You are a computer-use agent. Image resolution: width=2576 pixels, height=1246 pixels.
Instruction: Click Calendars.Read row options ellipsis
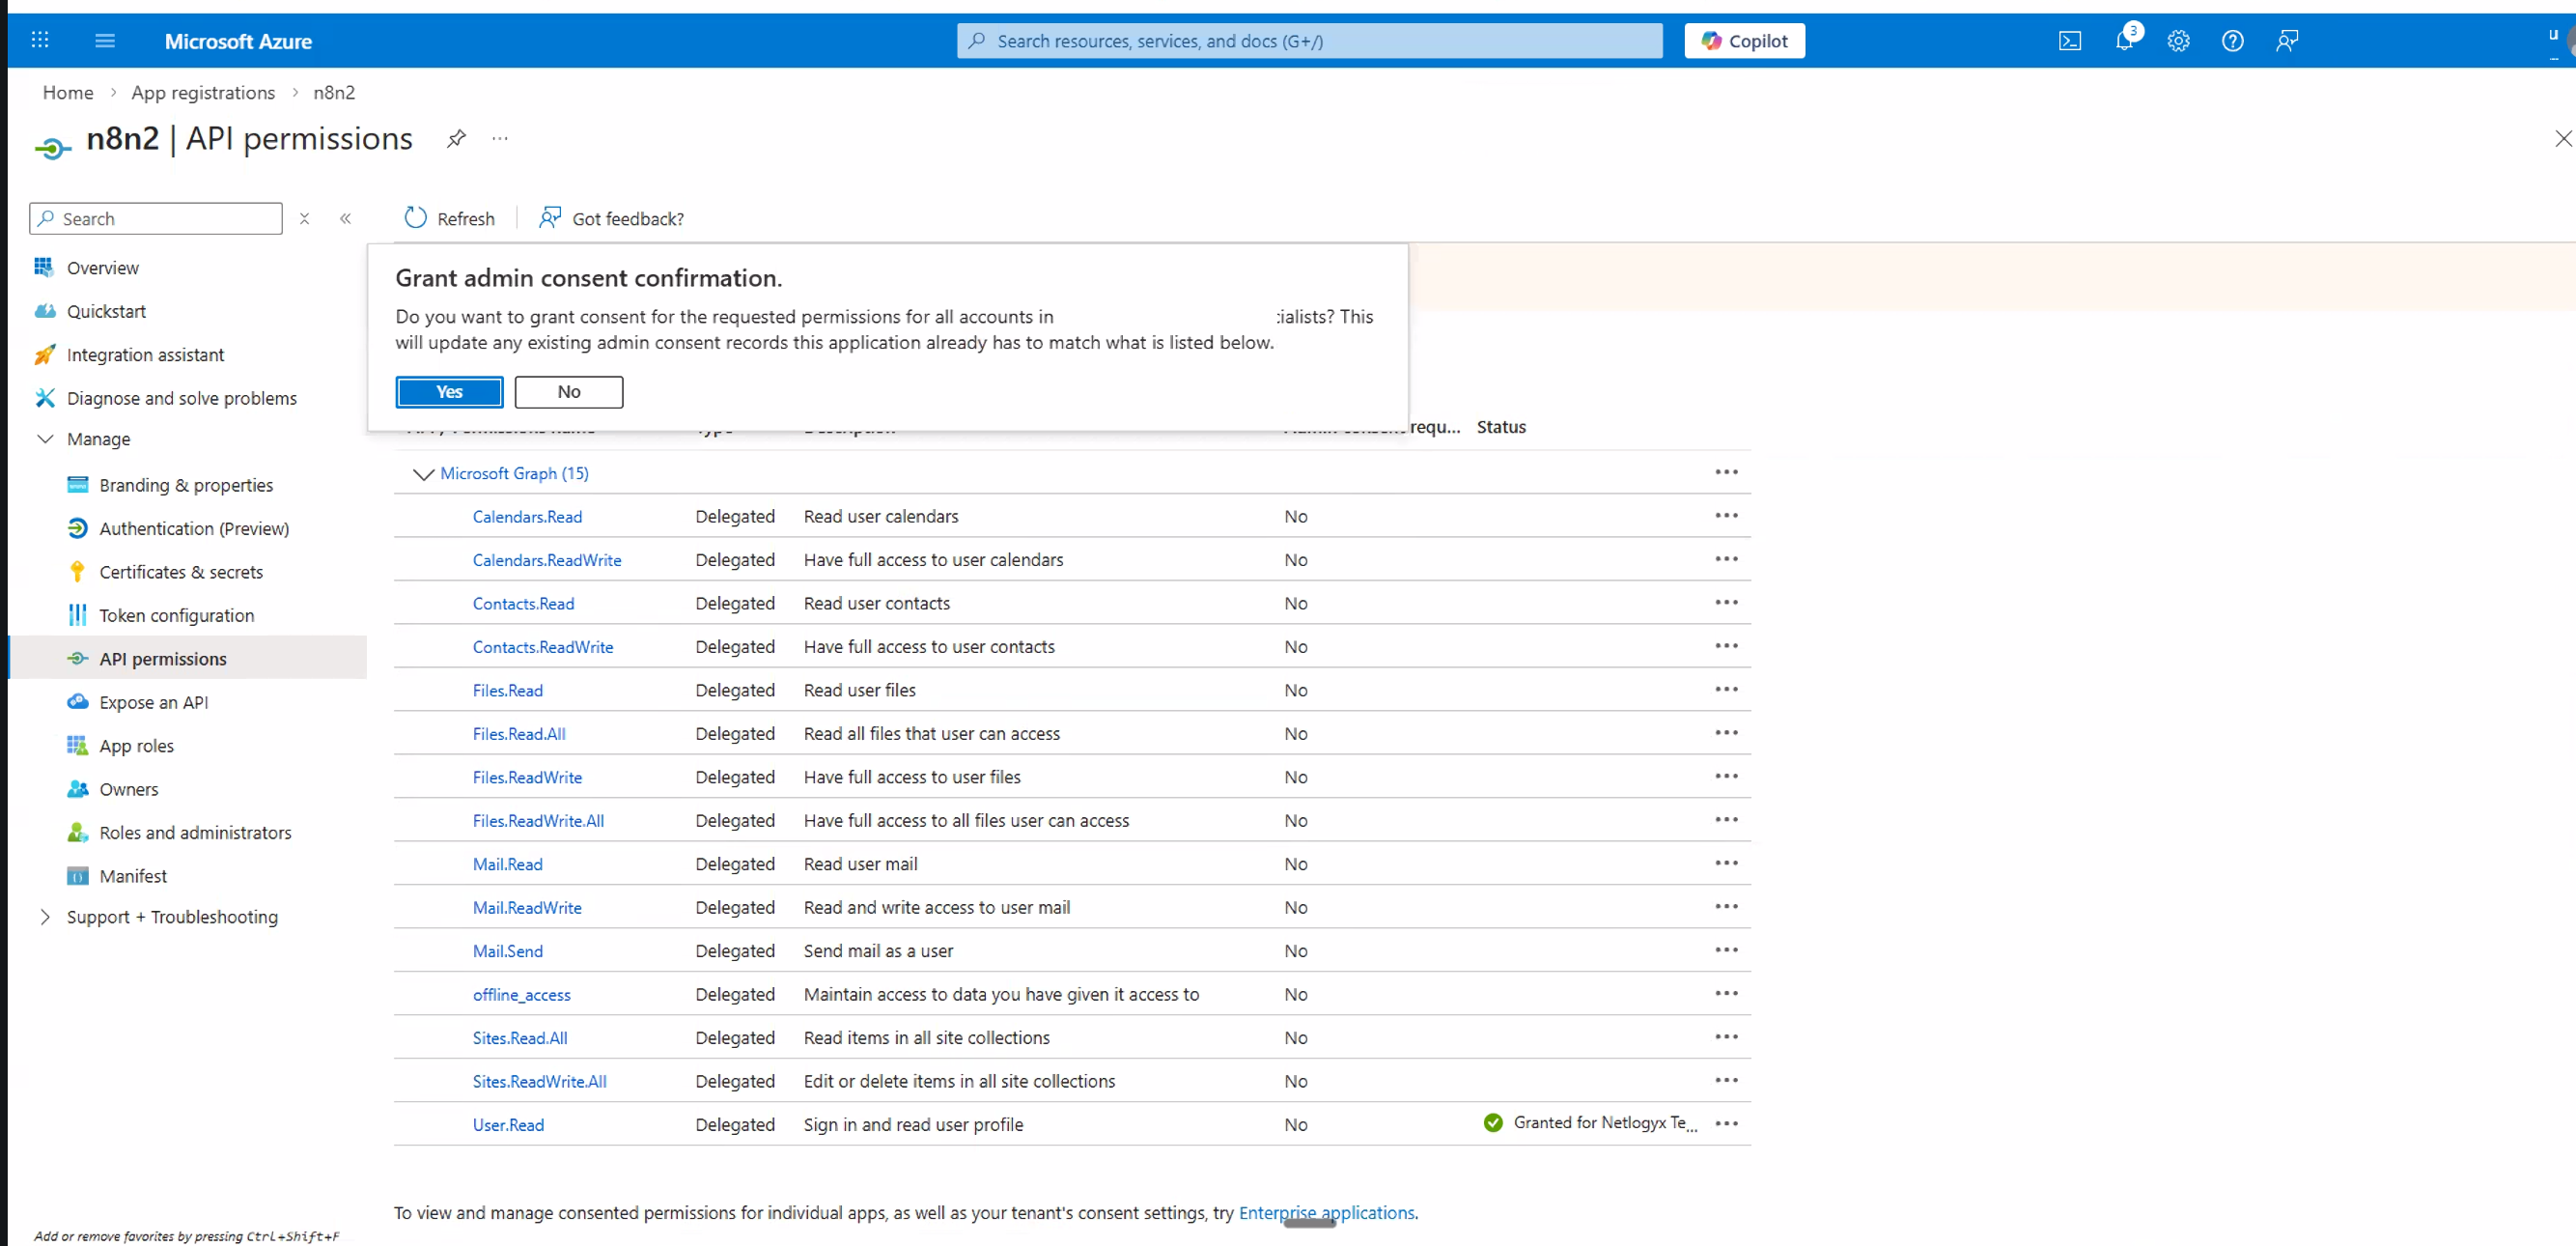point(1727,515)
